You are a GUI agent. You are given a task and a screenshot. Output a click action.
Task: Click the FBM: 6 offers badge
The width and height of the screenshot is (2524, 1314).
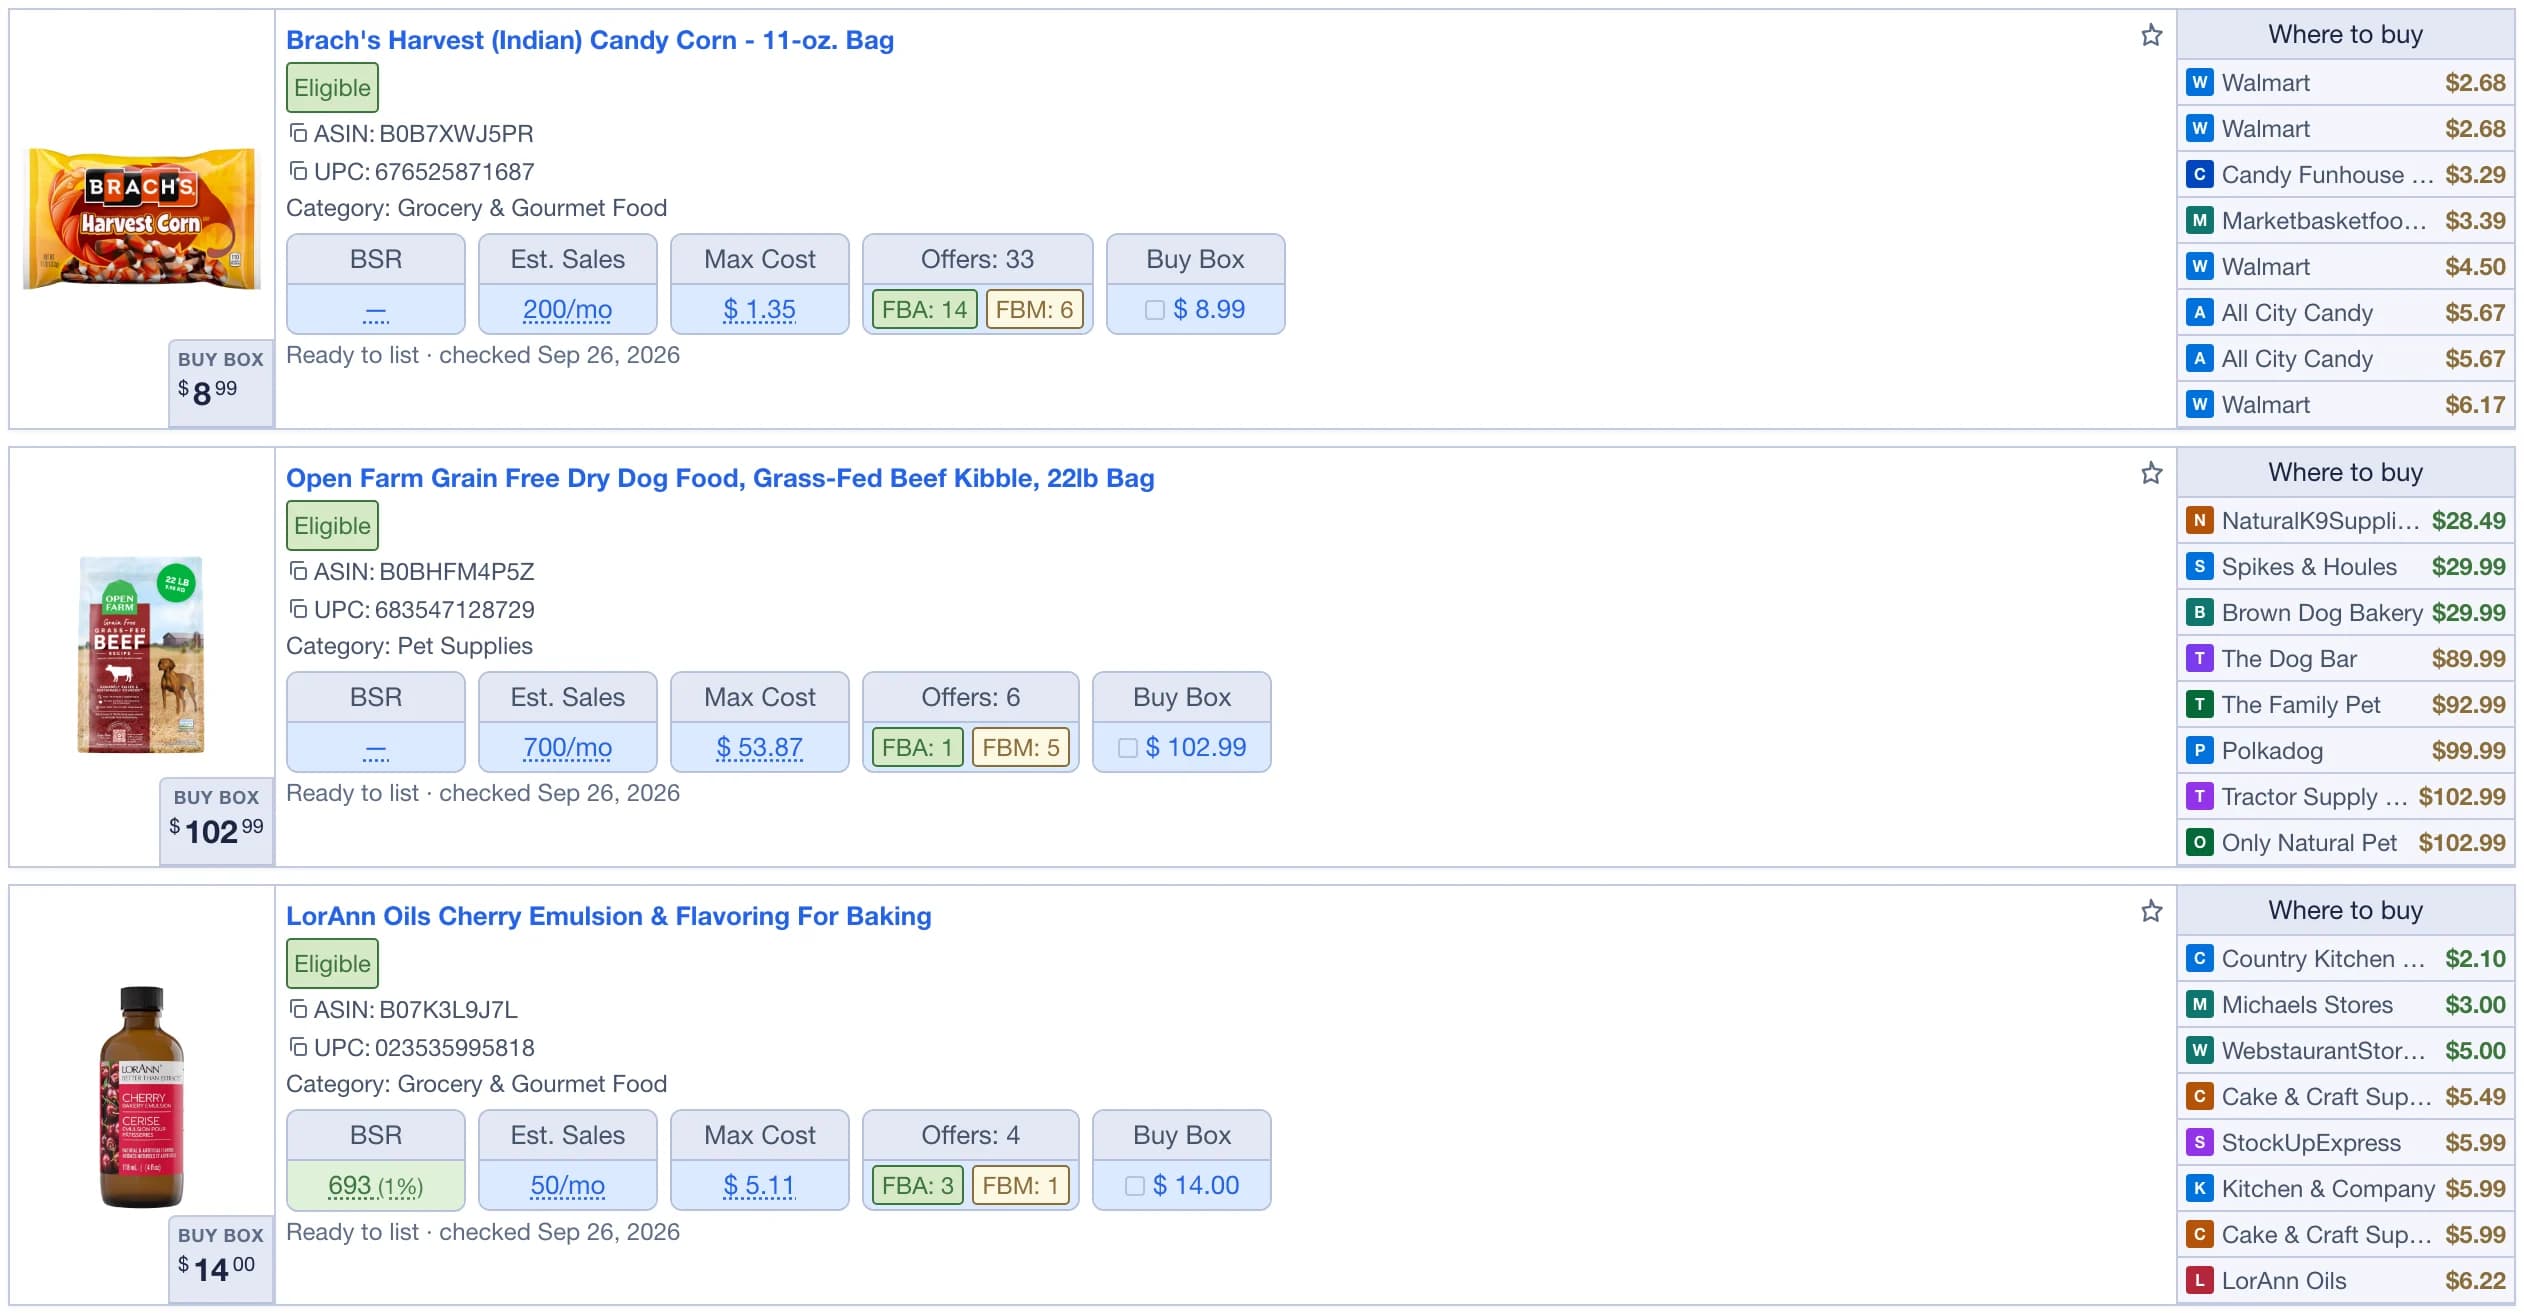(x=1034, y=310)
